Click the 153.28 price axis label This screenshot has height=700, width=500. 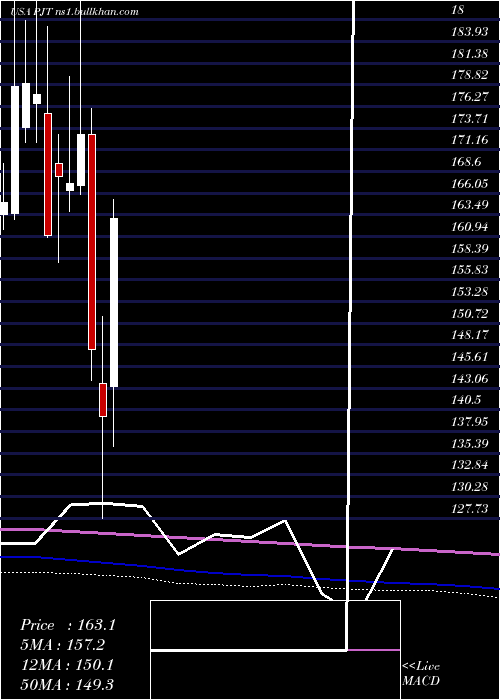pos(469,292)
